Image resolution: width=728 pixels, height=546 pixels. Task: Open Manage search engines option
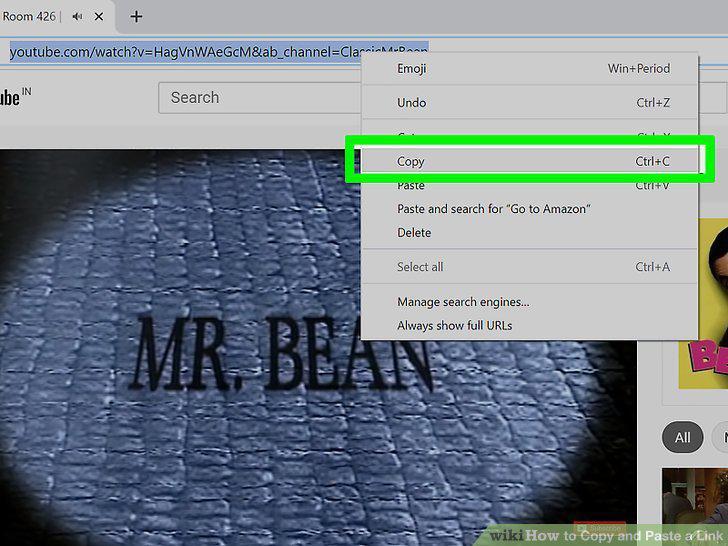click(530, 302)
